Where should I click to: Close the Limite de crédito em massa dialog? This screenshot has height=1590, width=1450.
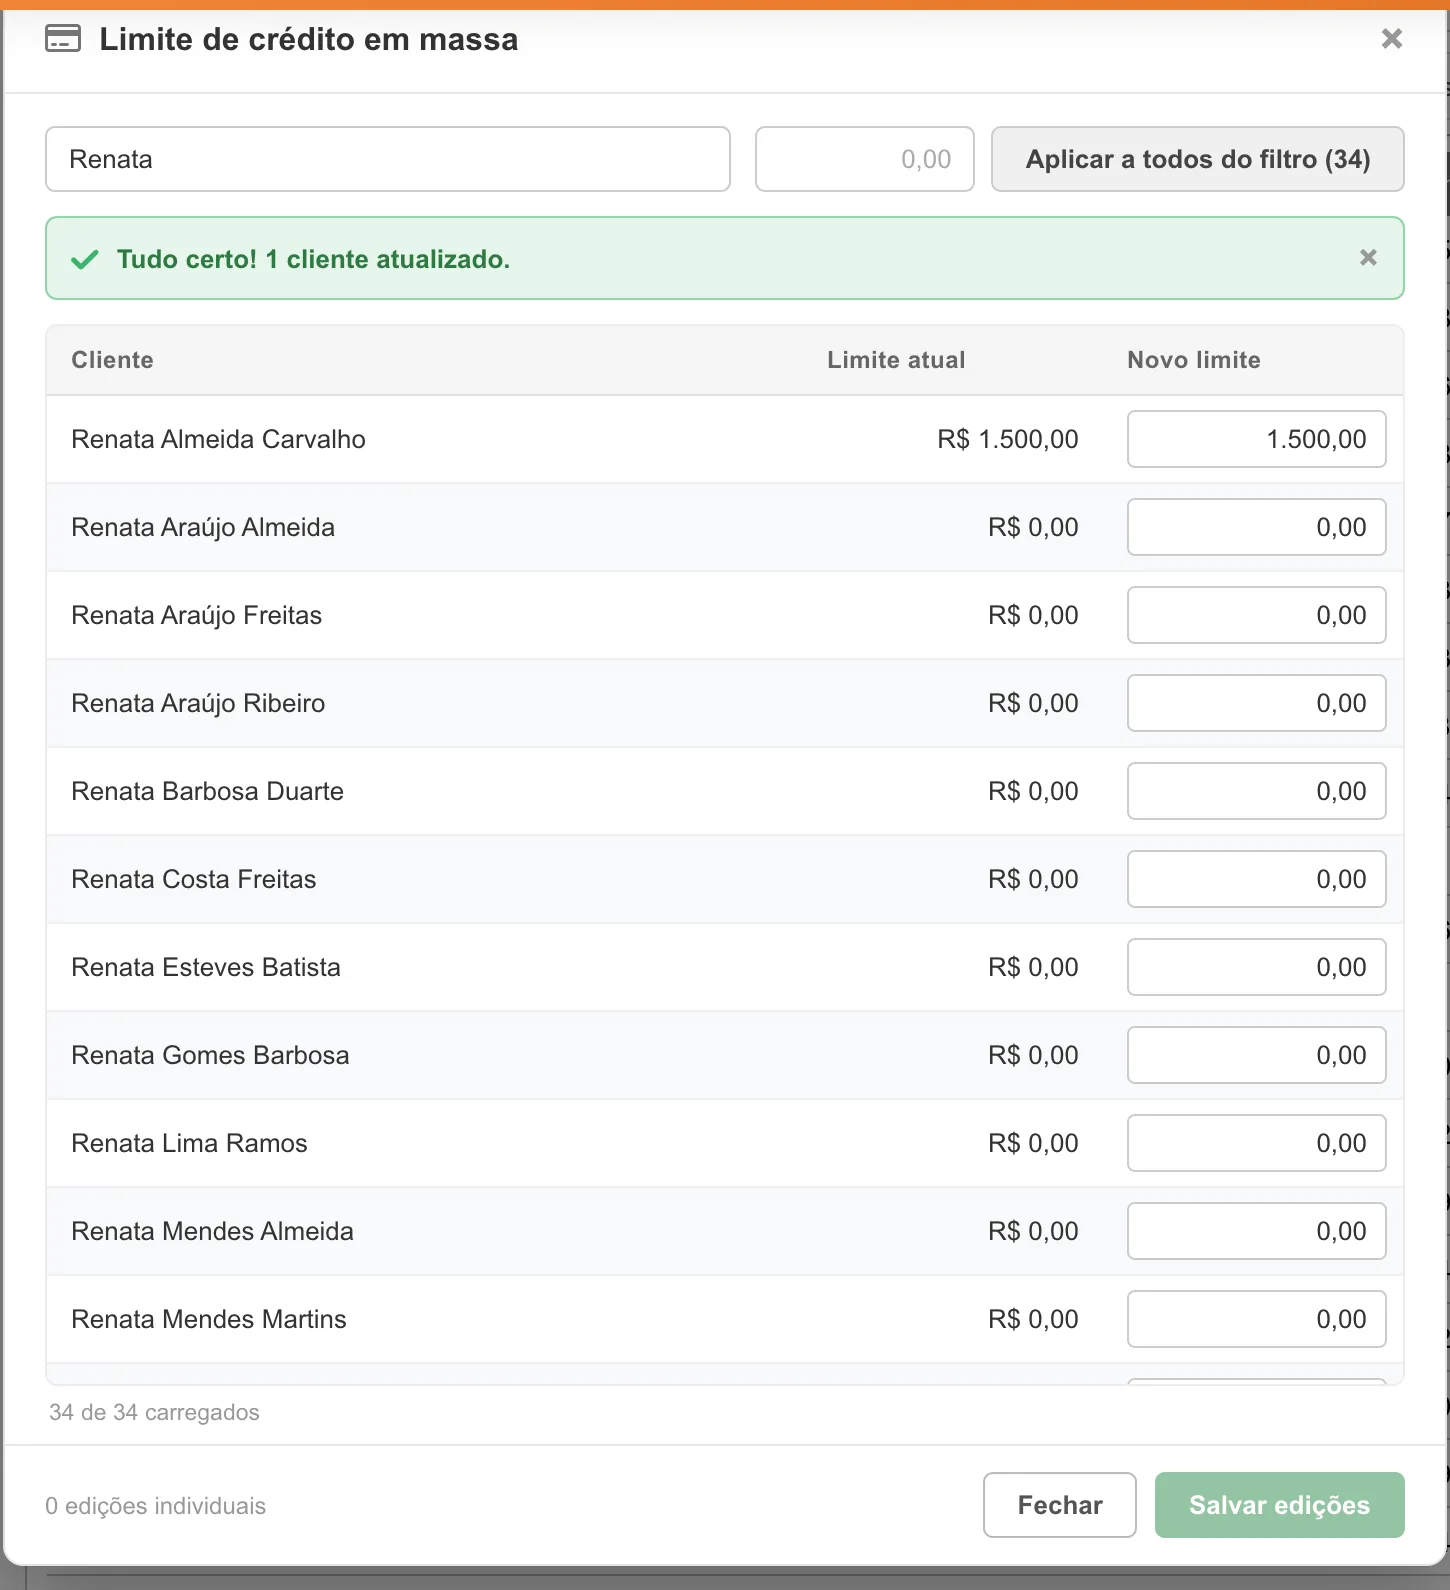[1391, 39]
